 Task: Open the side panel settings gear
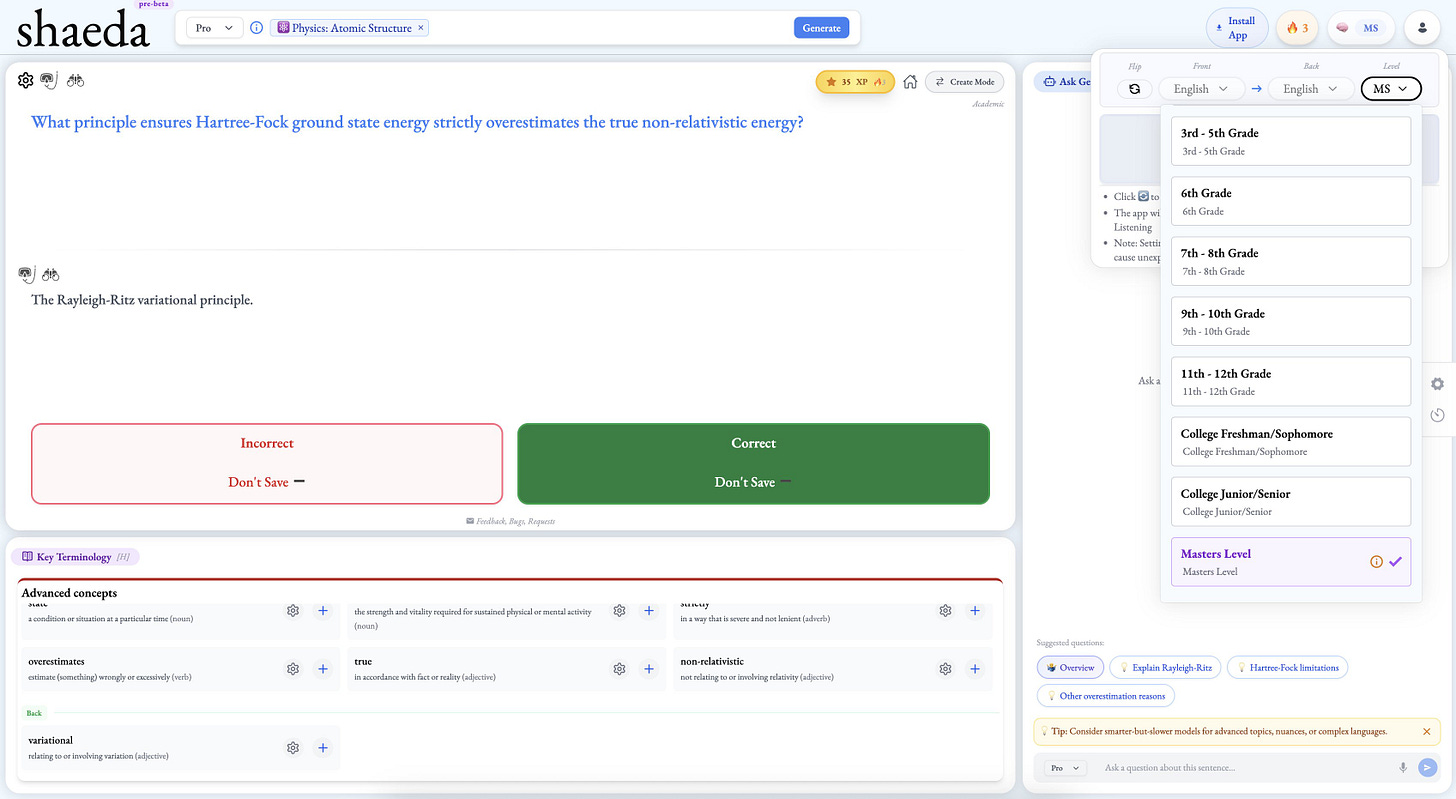[x=1437, y=384]
